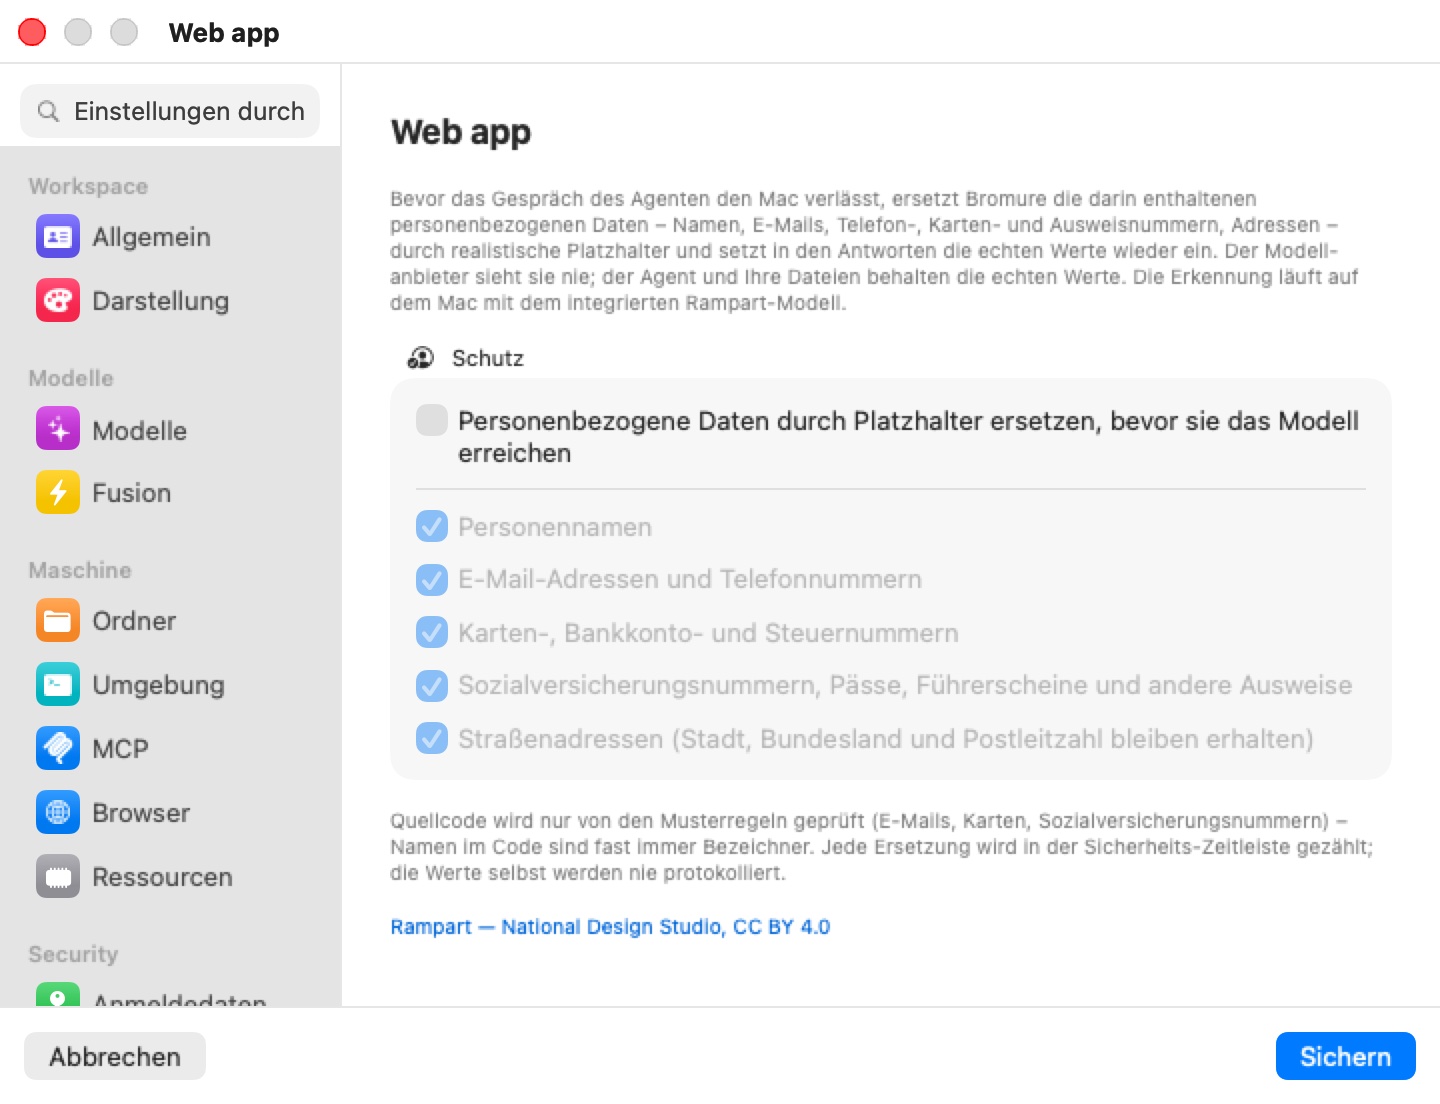Disable the Sozialversicherungsnummern and Ausweise checkbox
1440x1104 pixels.
click(432, 685)
